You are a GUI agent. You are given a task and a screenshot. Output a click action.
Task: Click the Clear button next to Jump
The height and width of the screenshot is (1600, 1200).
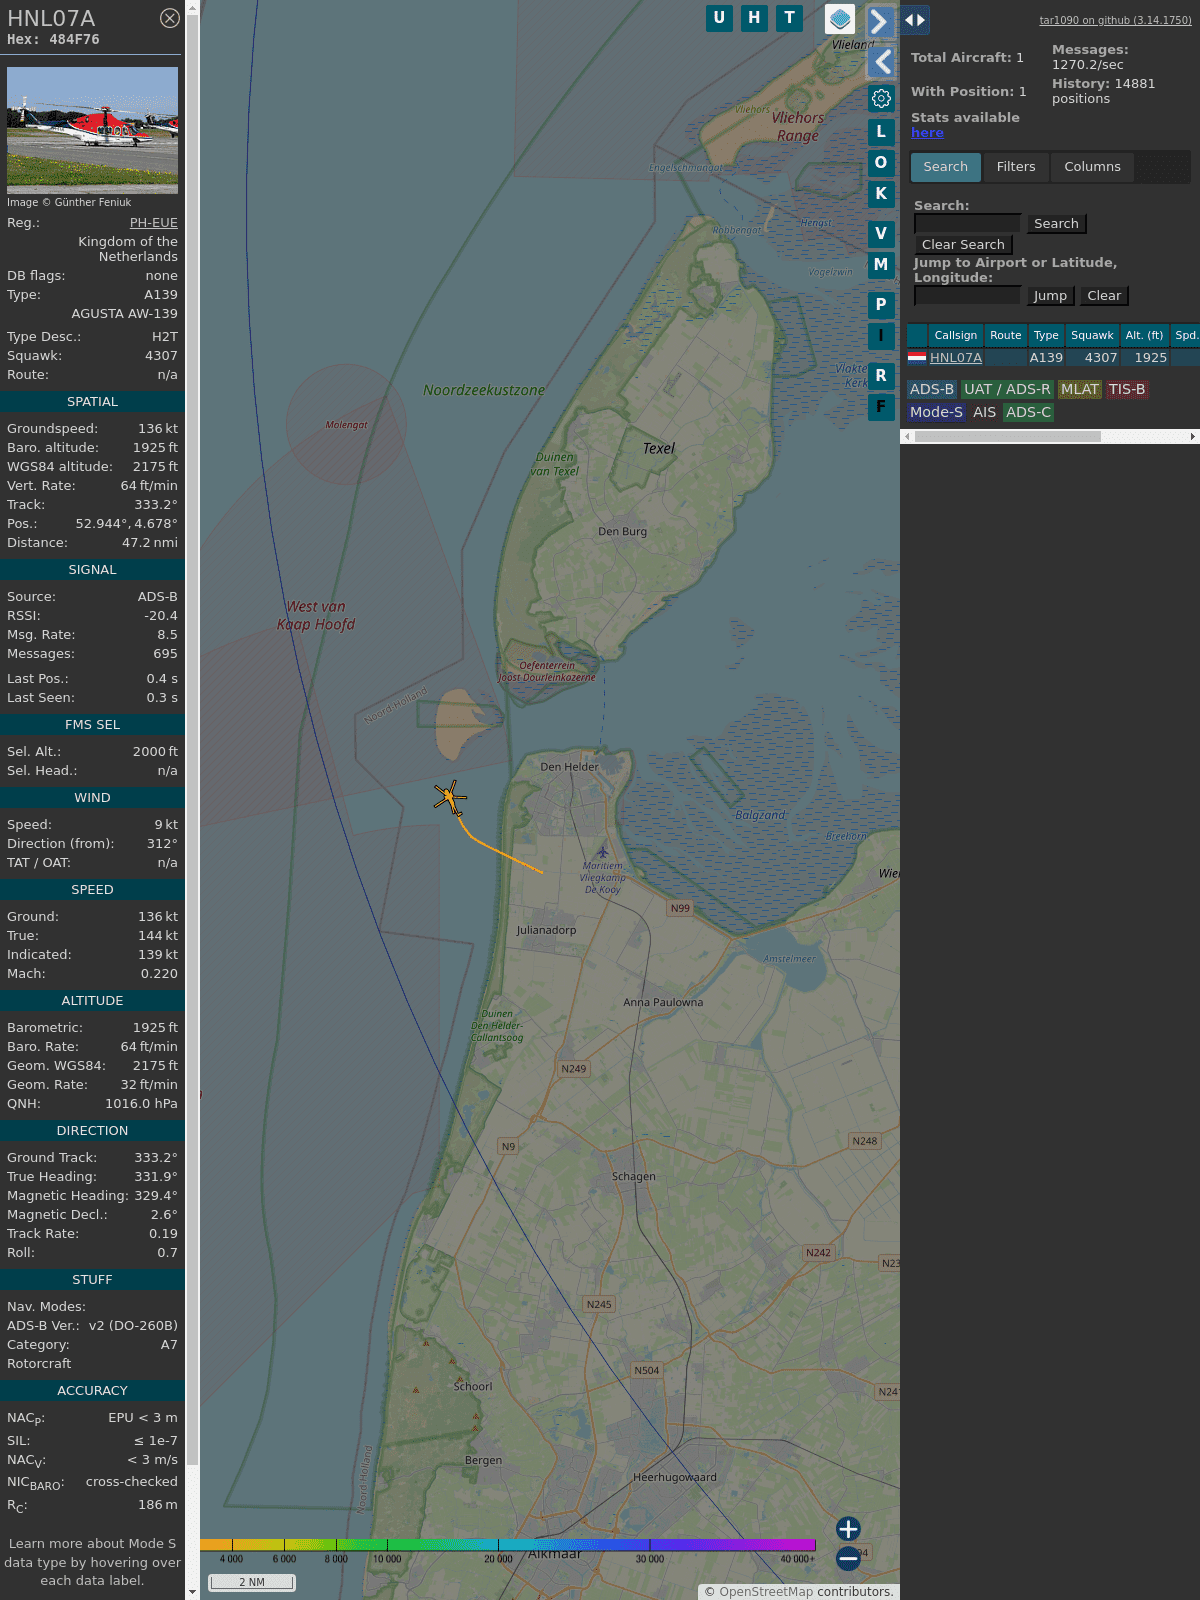tap(1104, 296)
